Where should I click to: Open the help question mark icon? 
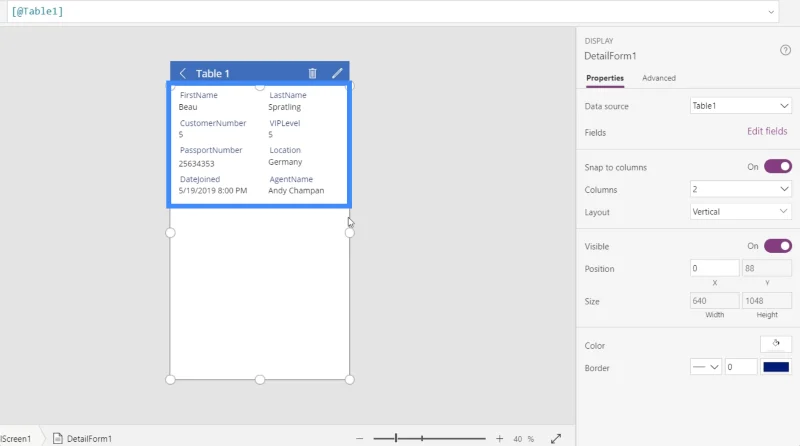[785, 50]
